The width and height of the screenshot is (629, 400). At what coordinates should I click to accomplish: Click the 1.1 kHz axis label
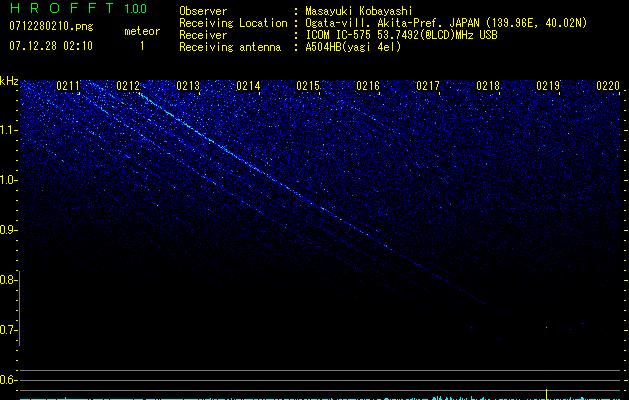click(8, 130)
